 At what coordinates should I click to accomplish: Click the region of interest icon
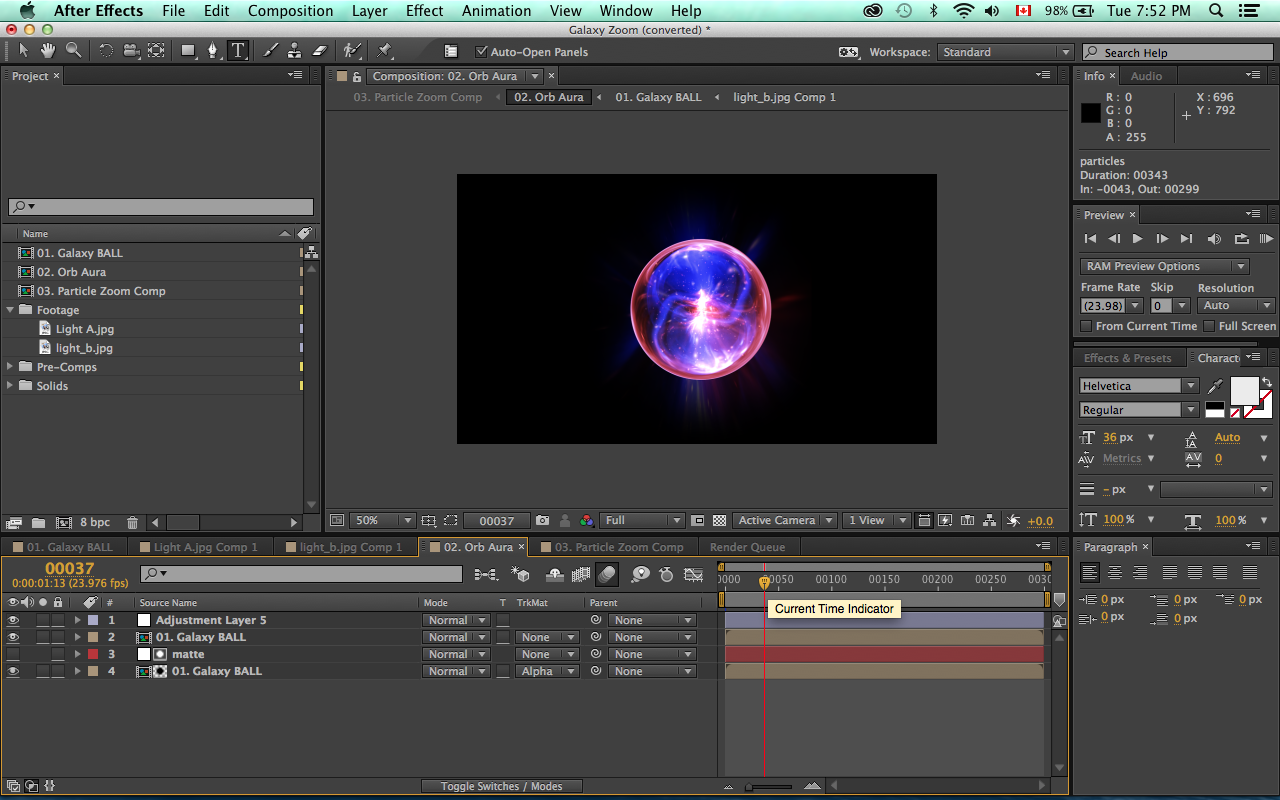tap(697, 520)
